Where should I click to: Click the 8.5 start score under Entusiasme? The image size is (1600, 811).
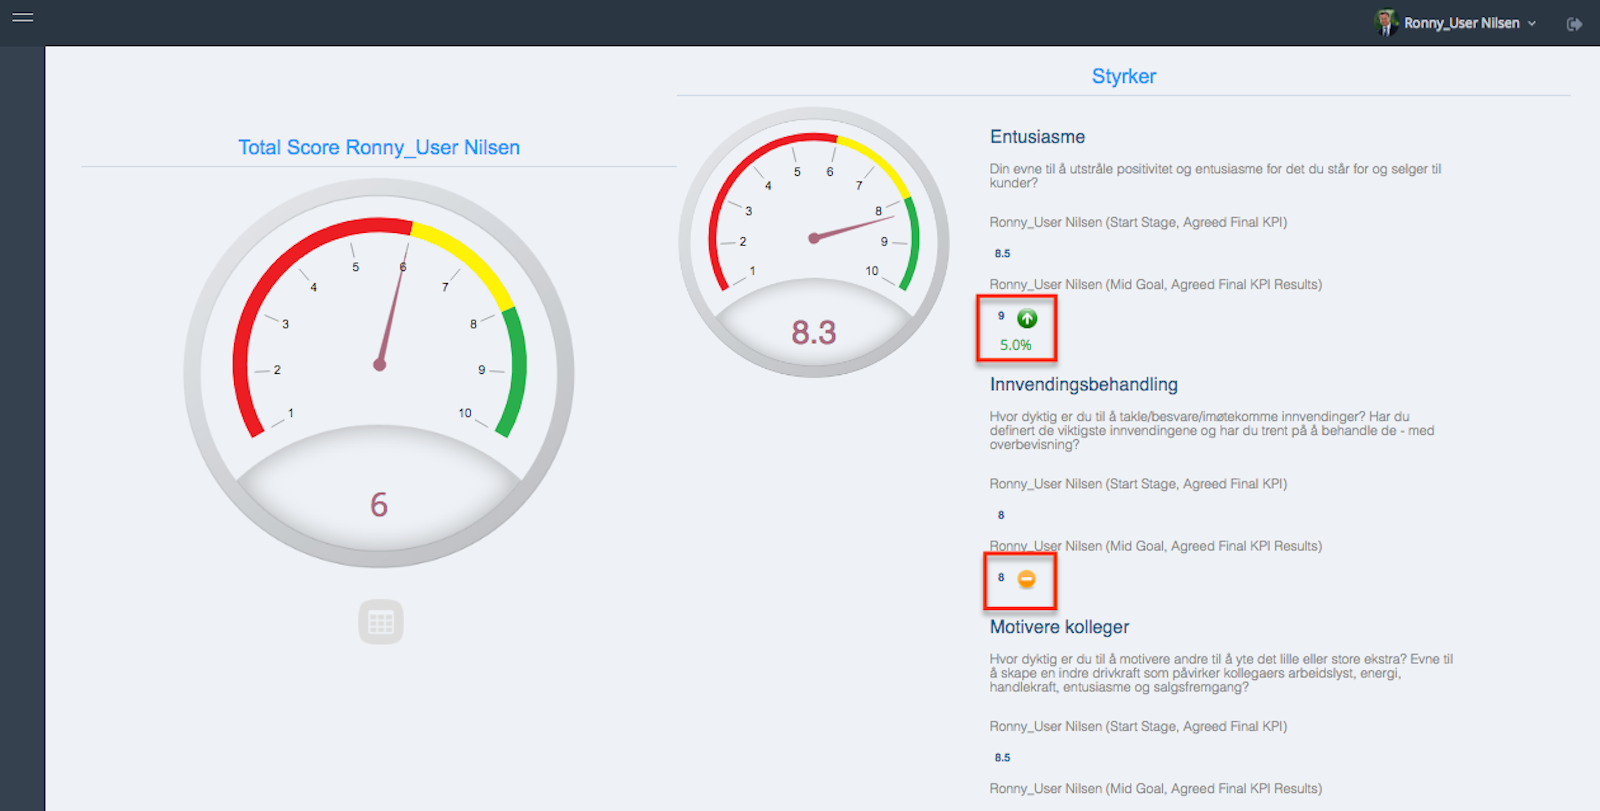1002,254
